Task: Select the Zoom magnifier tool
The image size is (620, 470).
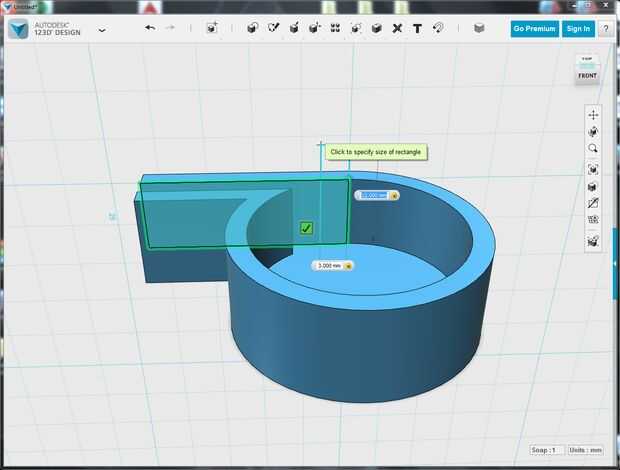Action: [593, 148]
